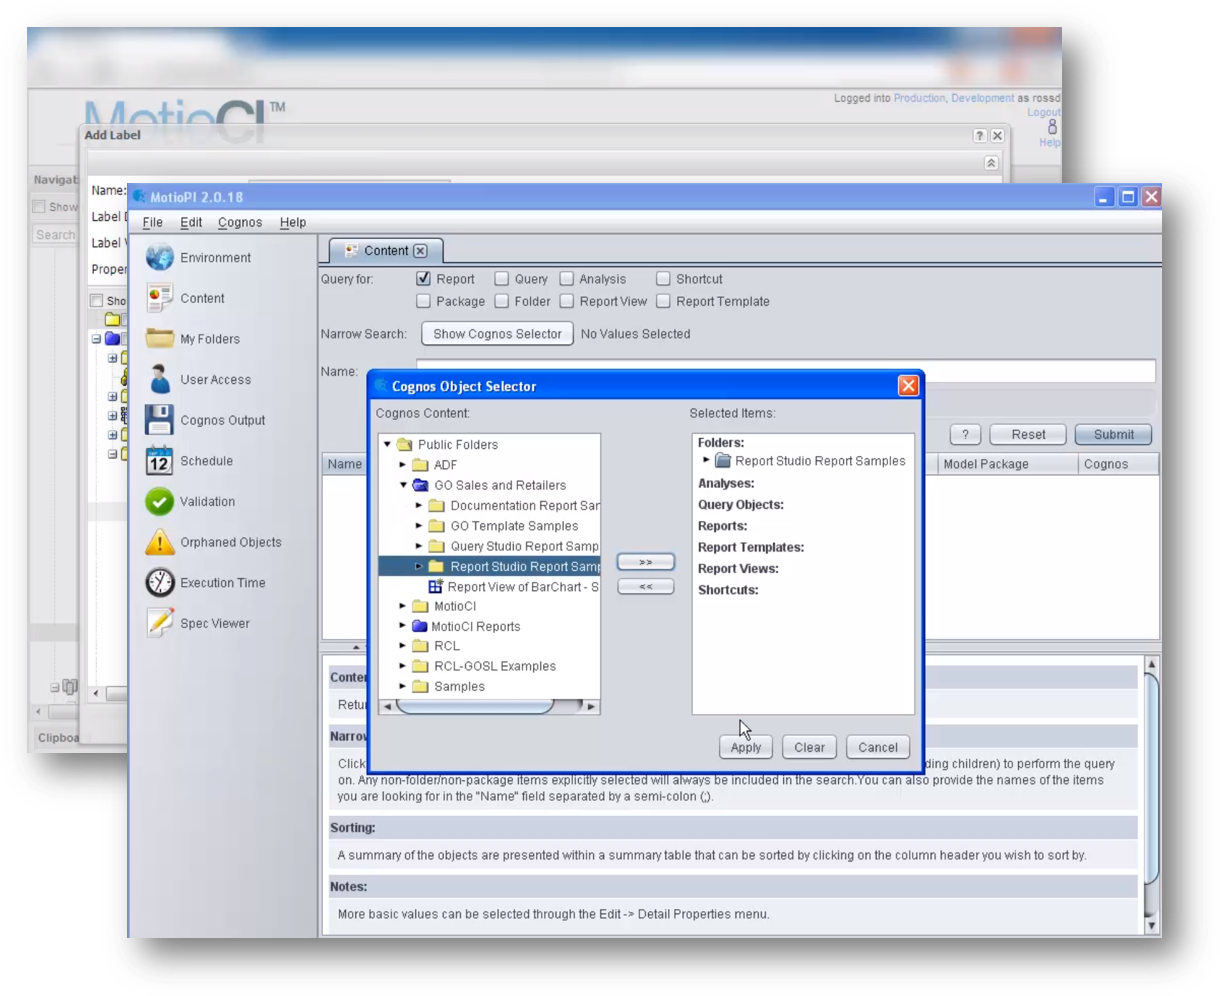Viewport: 1220px width, 996px height.
Task: Open the Help menu
Action: pos(293,222)
